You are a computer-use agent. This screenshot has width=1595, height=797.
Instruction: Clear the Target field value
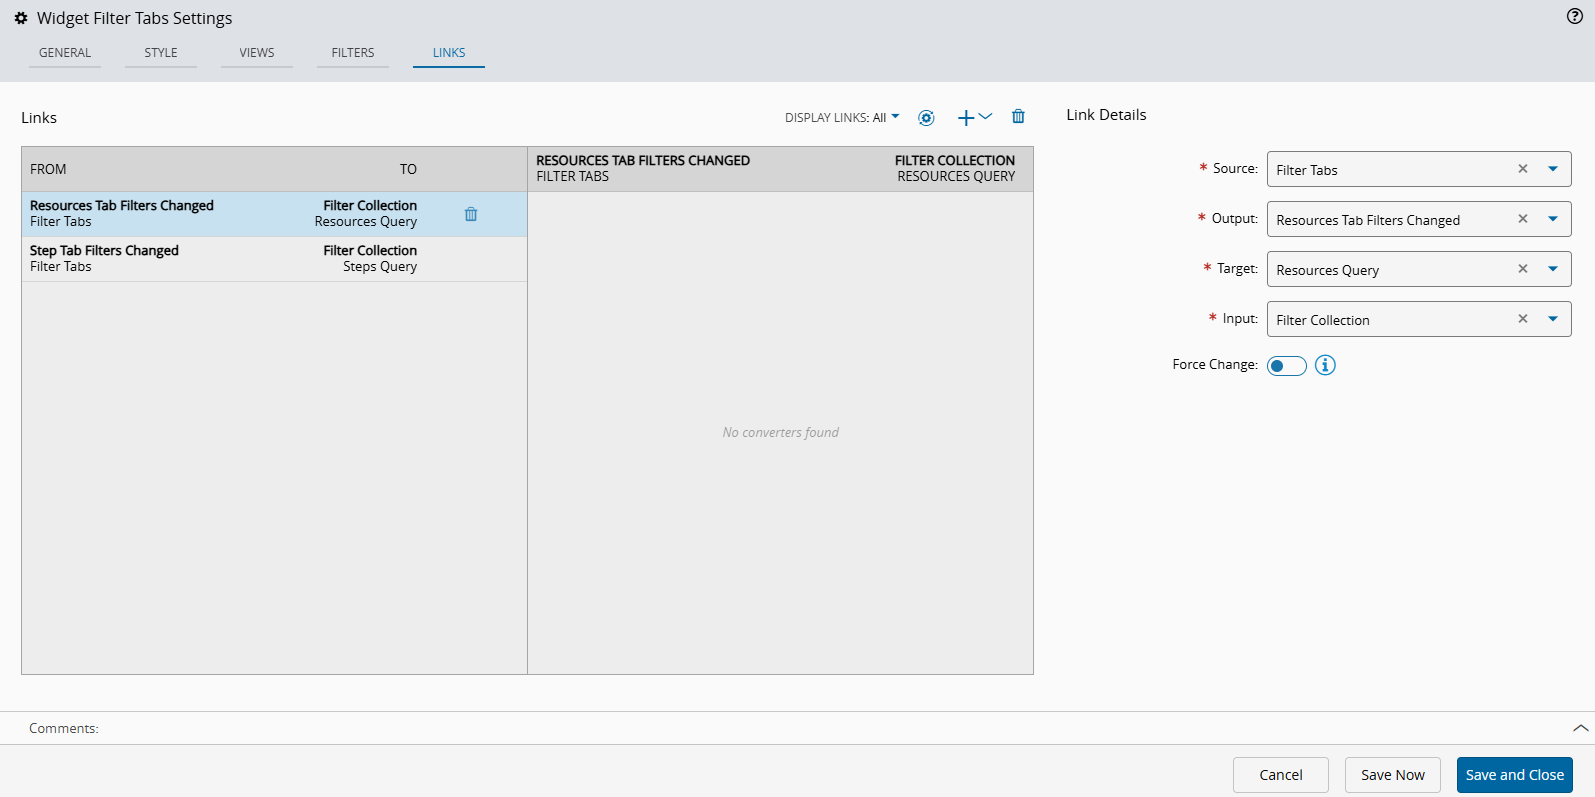1523,269
